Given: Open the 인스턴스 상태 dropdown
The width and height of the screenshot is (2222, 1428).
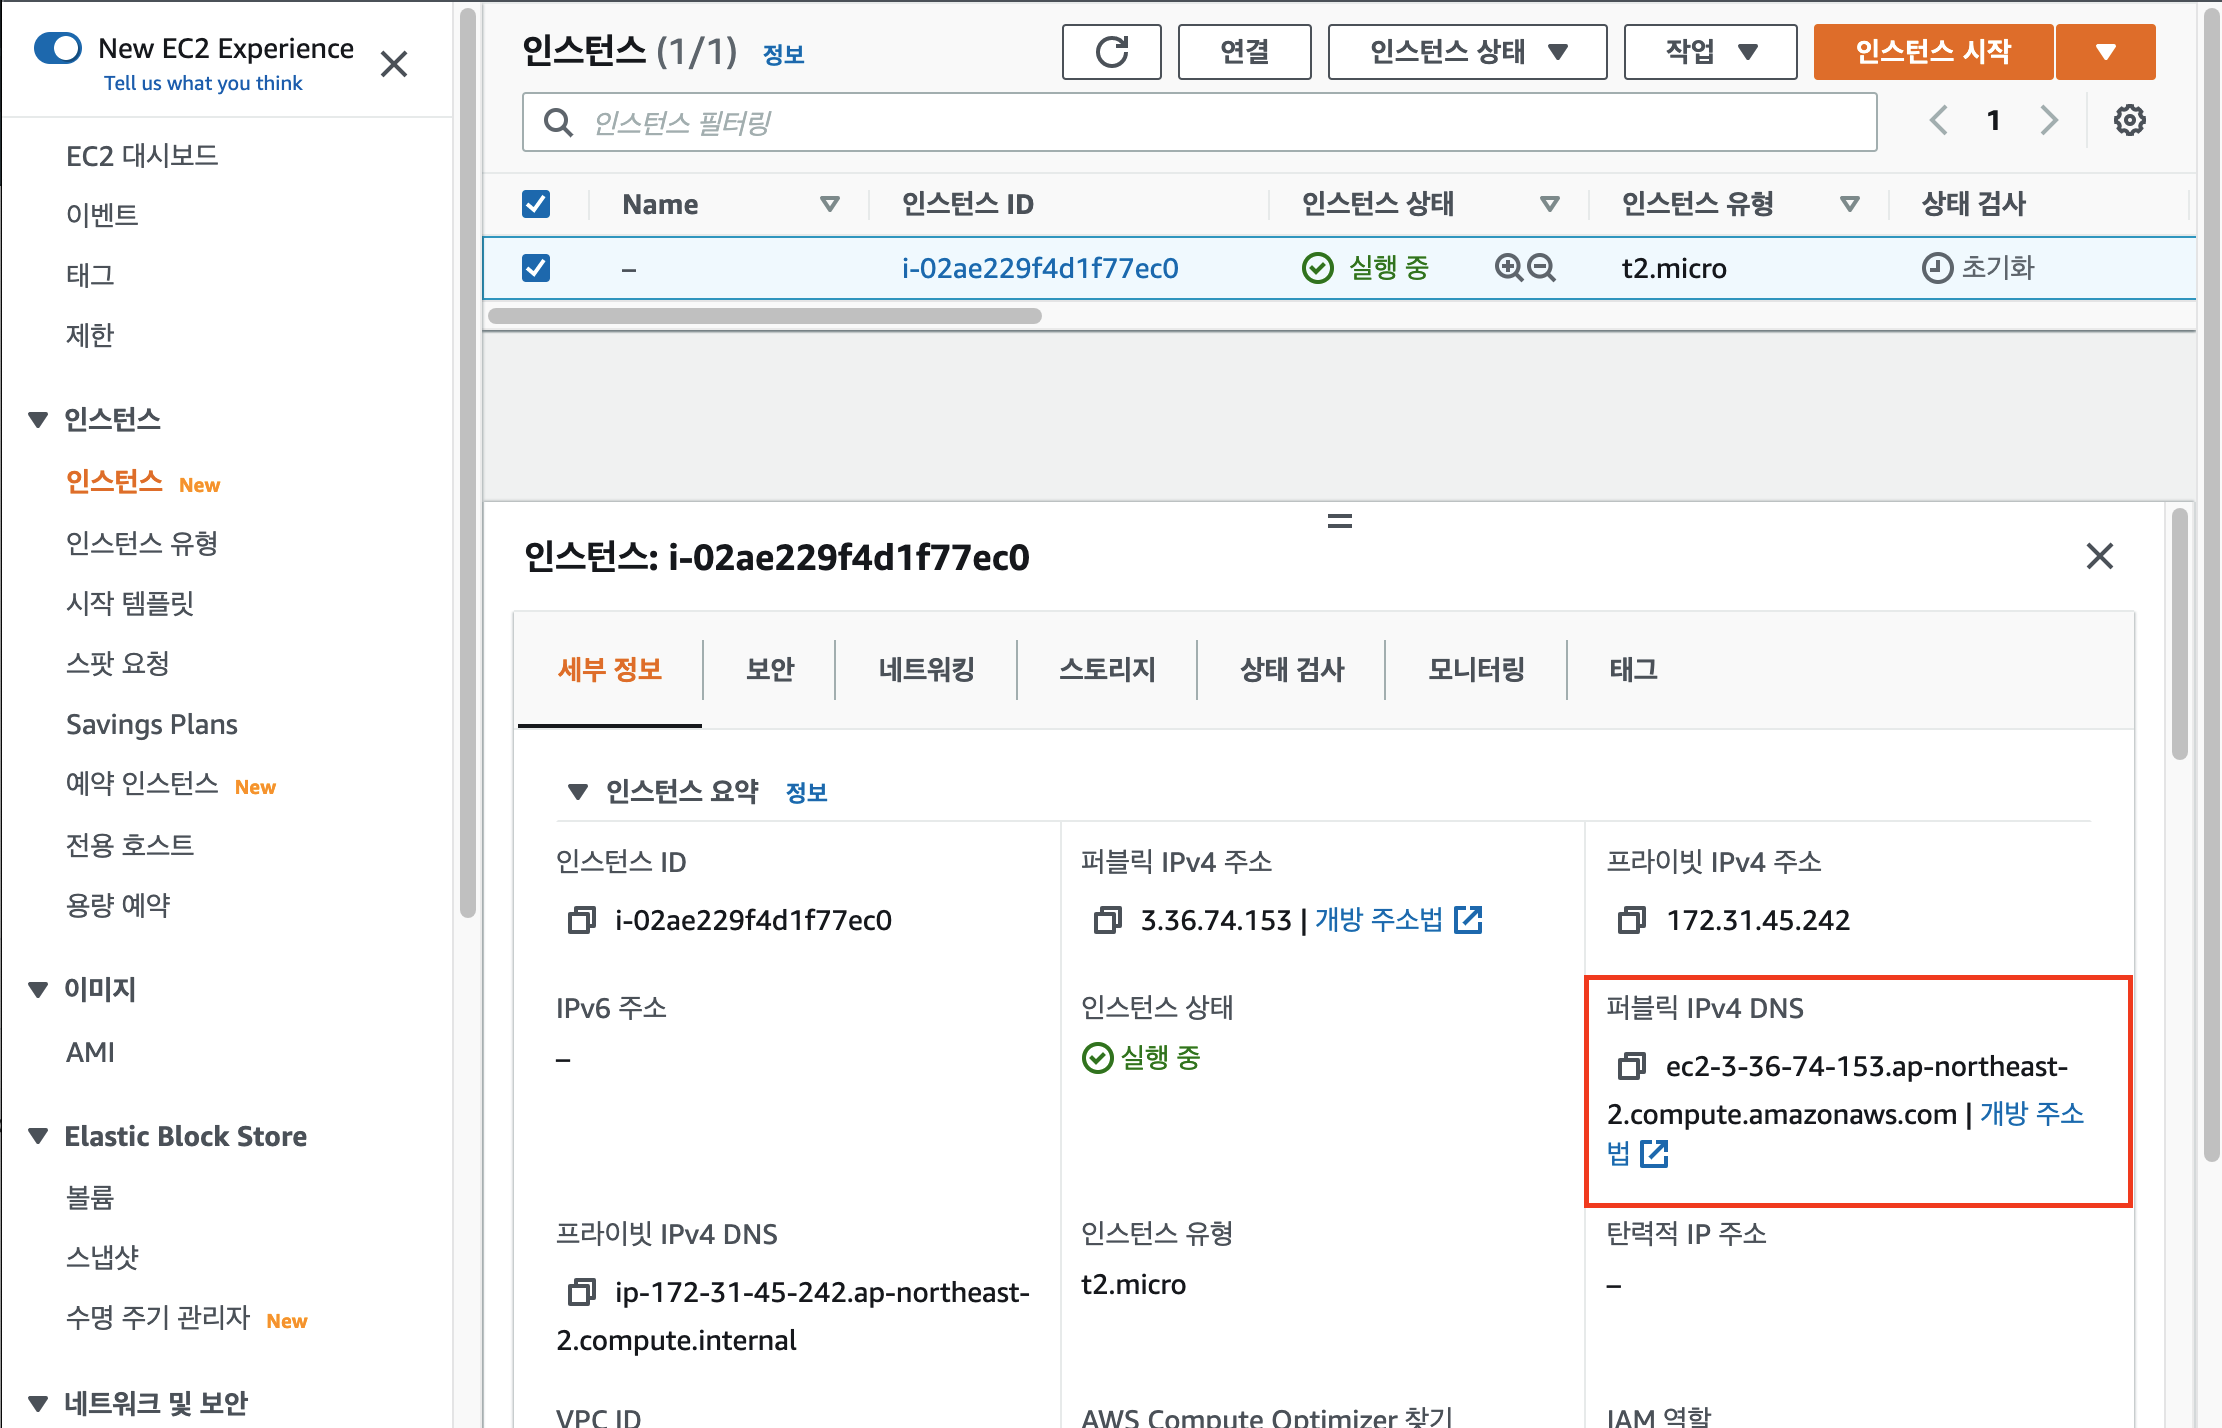Looking at the screenshot, I should click(x=1466, y=51).
